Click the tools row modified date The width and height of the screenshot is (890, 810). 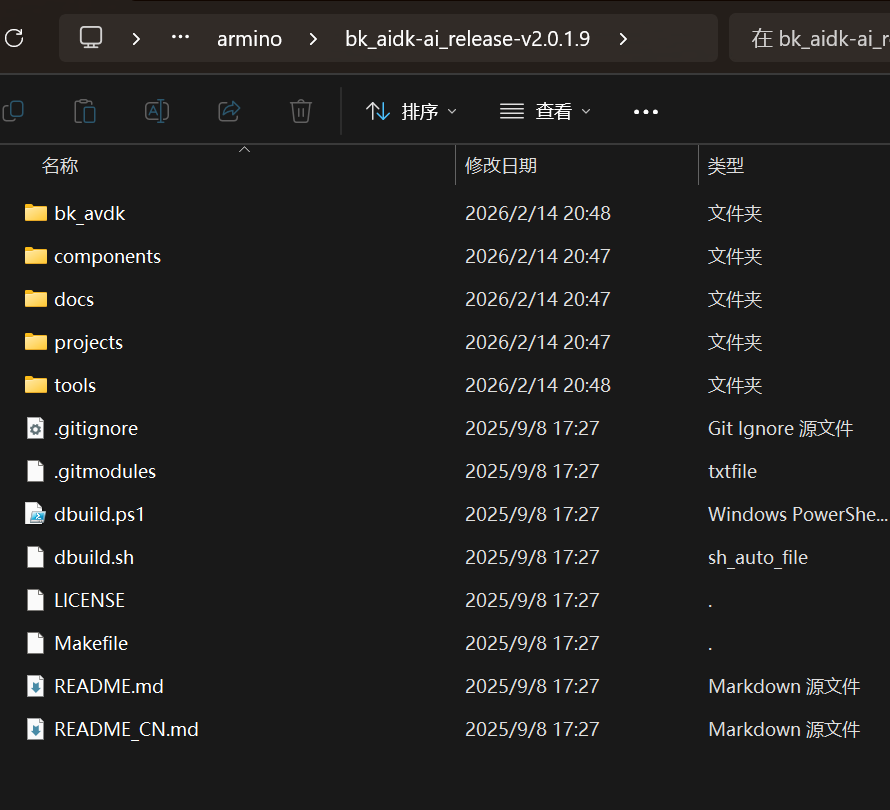point(538,385)
